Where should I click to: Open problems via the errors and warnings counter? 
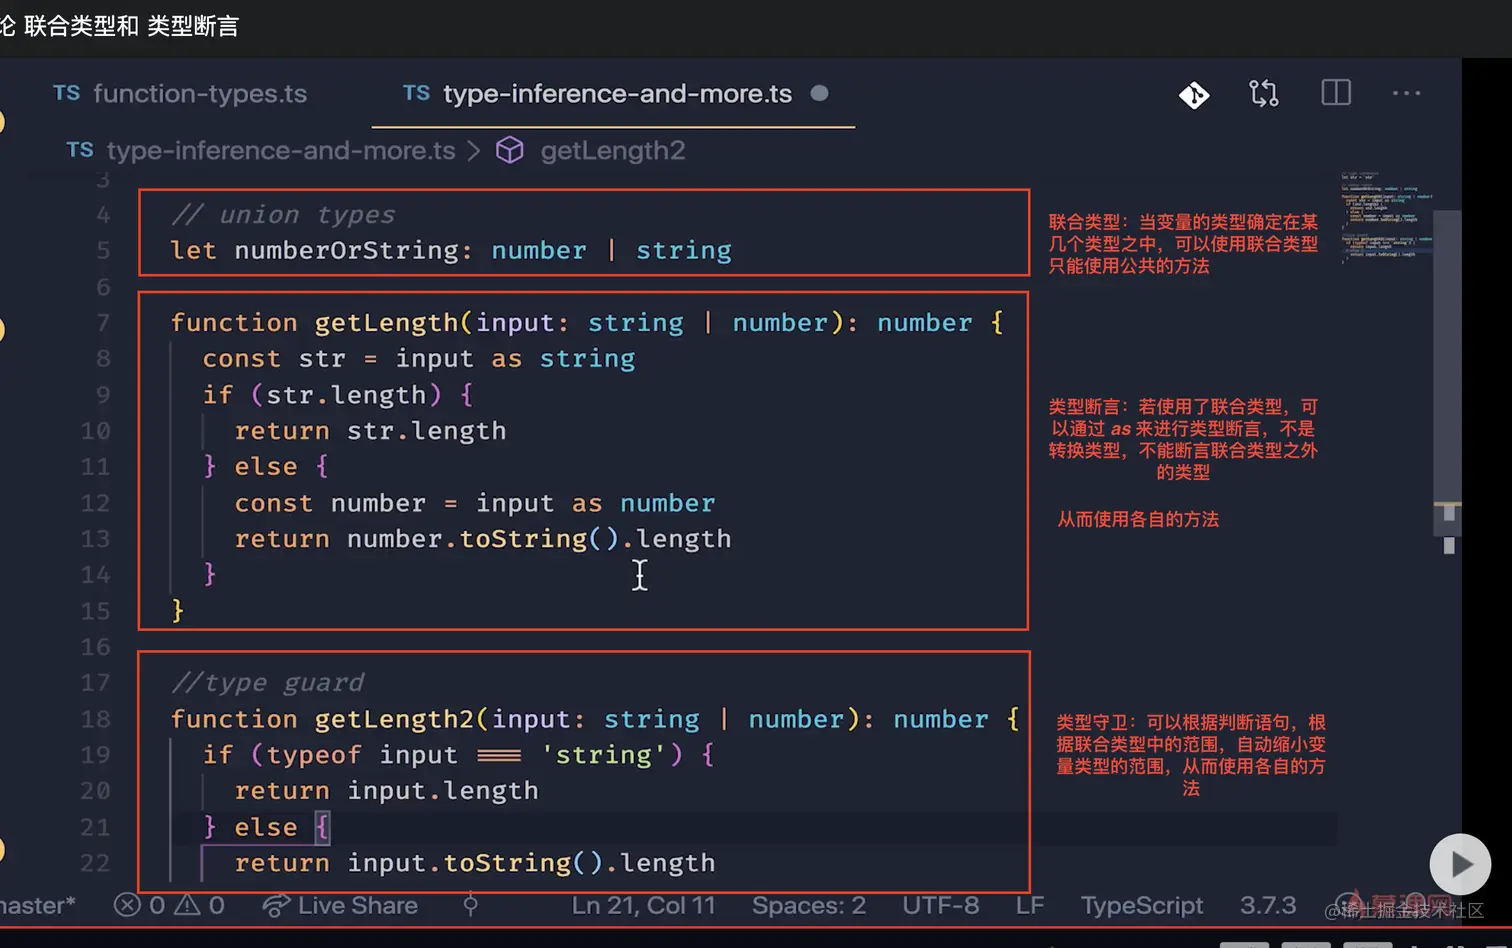(x=169, y=906)
